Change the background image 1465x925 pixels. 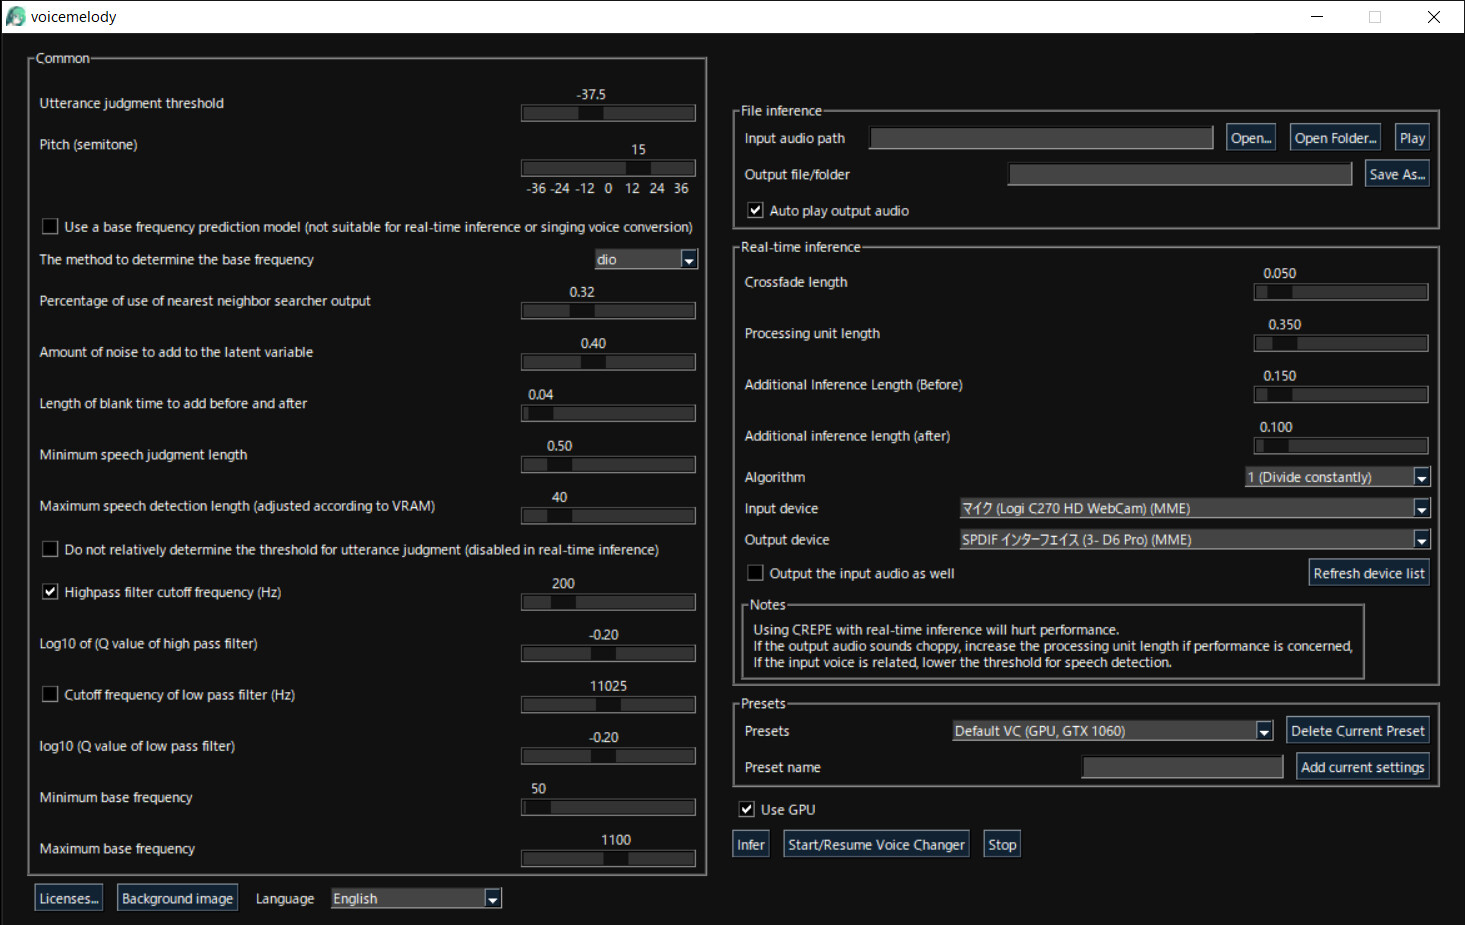pos(177,897)
